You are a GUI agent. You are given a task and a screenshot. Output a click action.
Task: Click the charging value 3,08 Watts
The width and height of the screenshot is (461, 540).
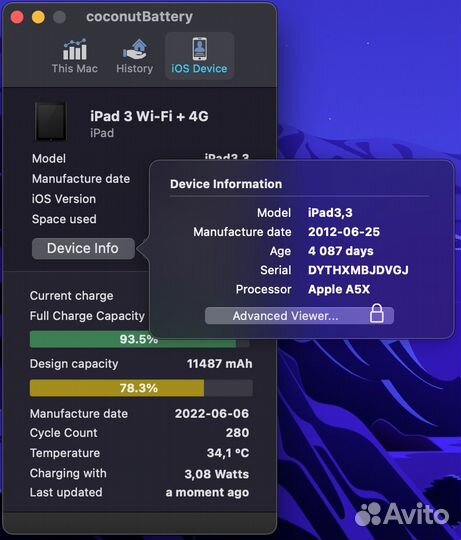(216, 474)
